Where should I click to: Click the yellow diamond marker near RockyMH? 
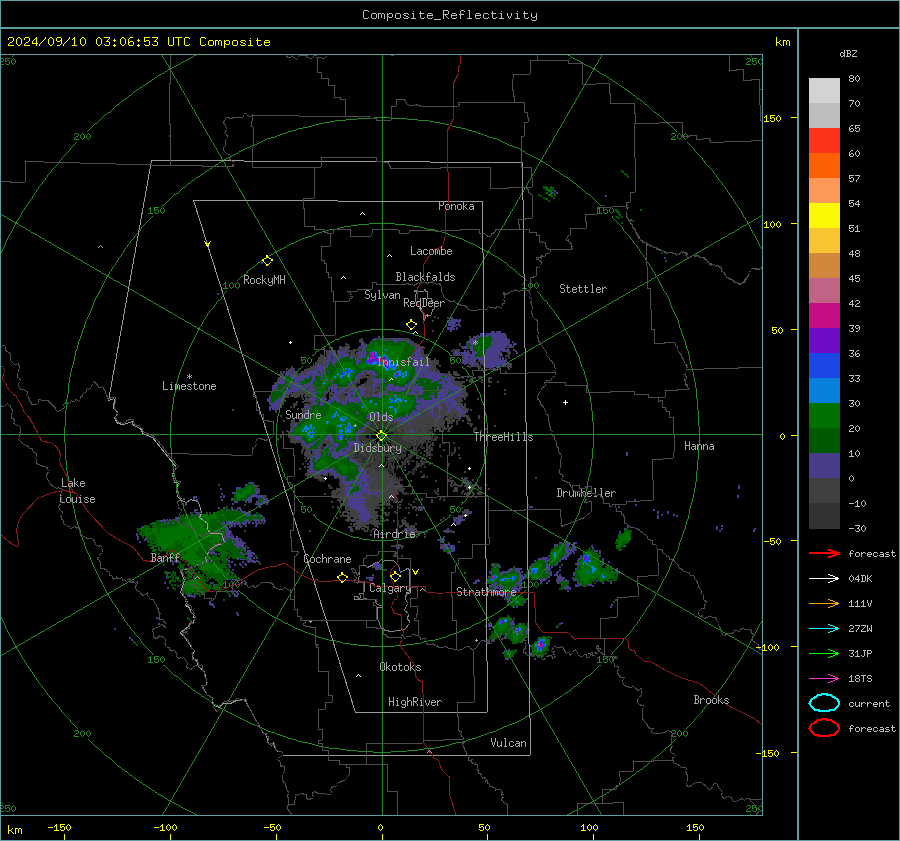267,261
